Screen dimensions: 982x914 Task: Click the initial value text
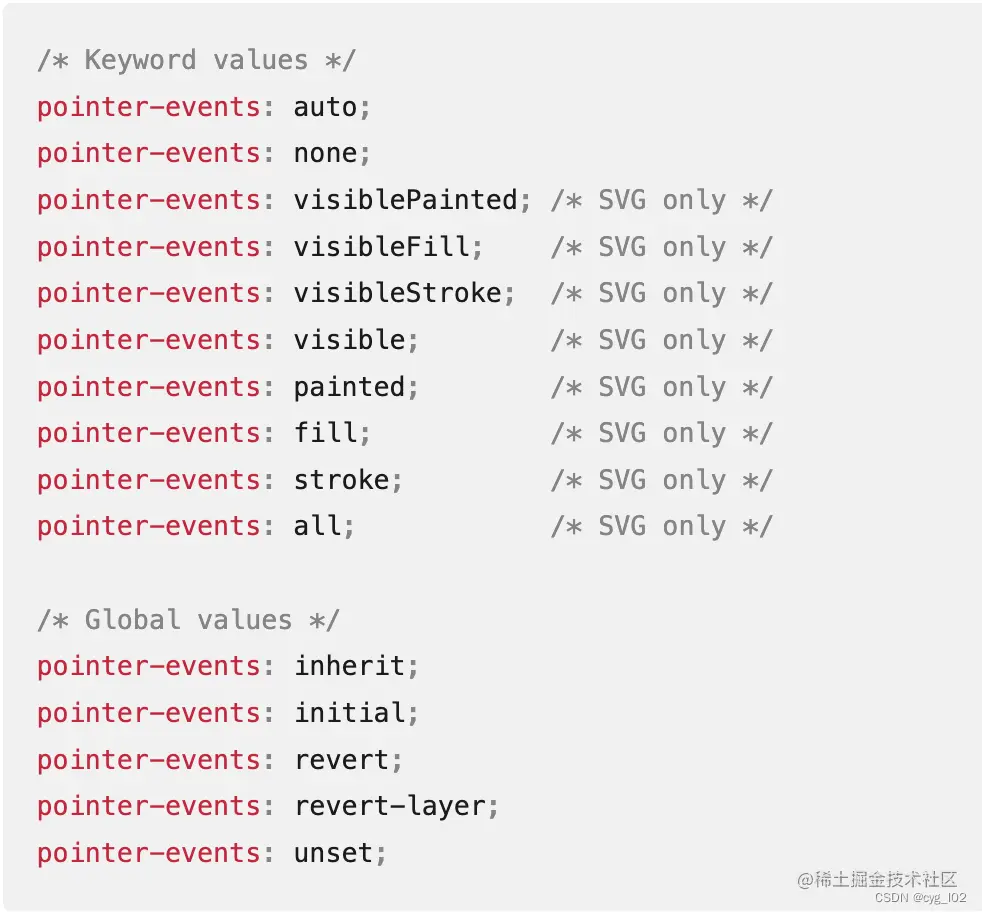349,713
